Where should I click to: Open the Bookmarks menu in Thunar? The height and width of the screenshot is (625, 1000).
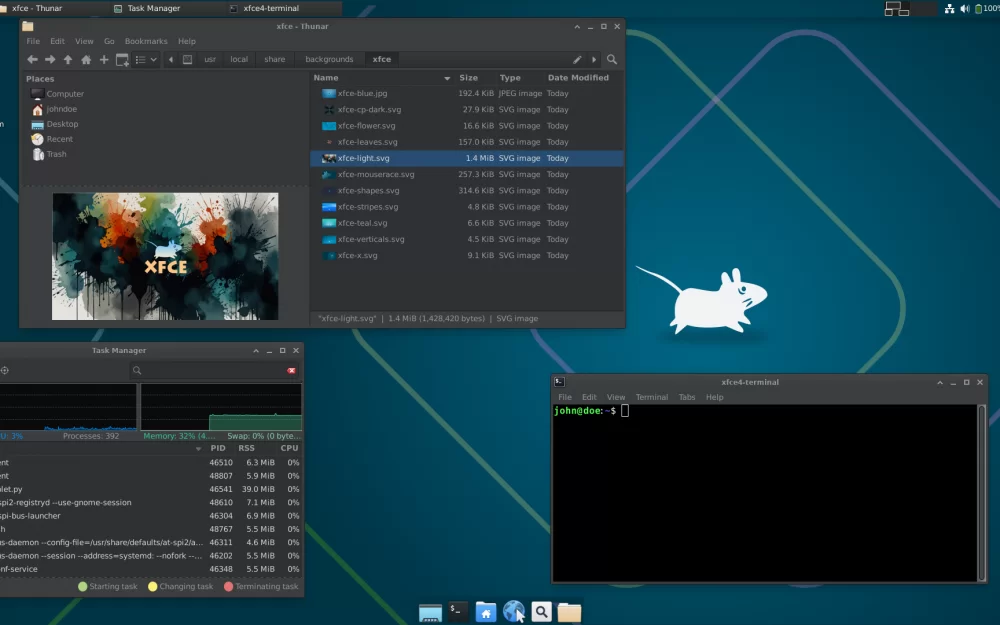[145, 41]
